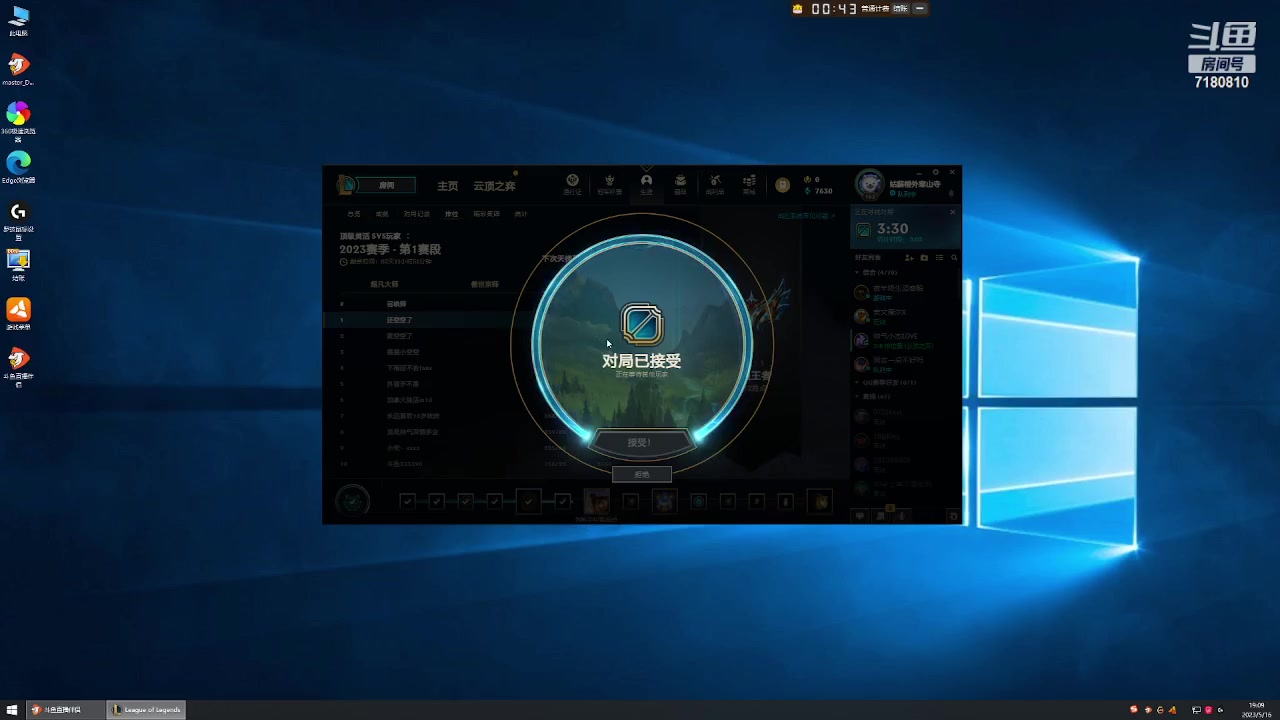Select leaderboard row 正空空了
1280x720 pixels.
(x=428, y=320)
